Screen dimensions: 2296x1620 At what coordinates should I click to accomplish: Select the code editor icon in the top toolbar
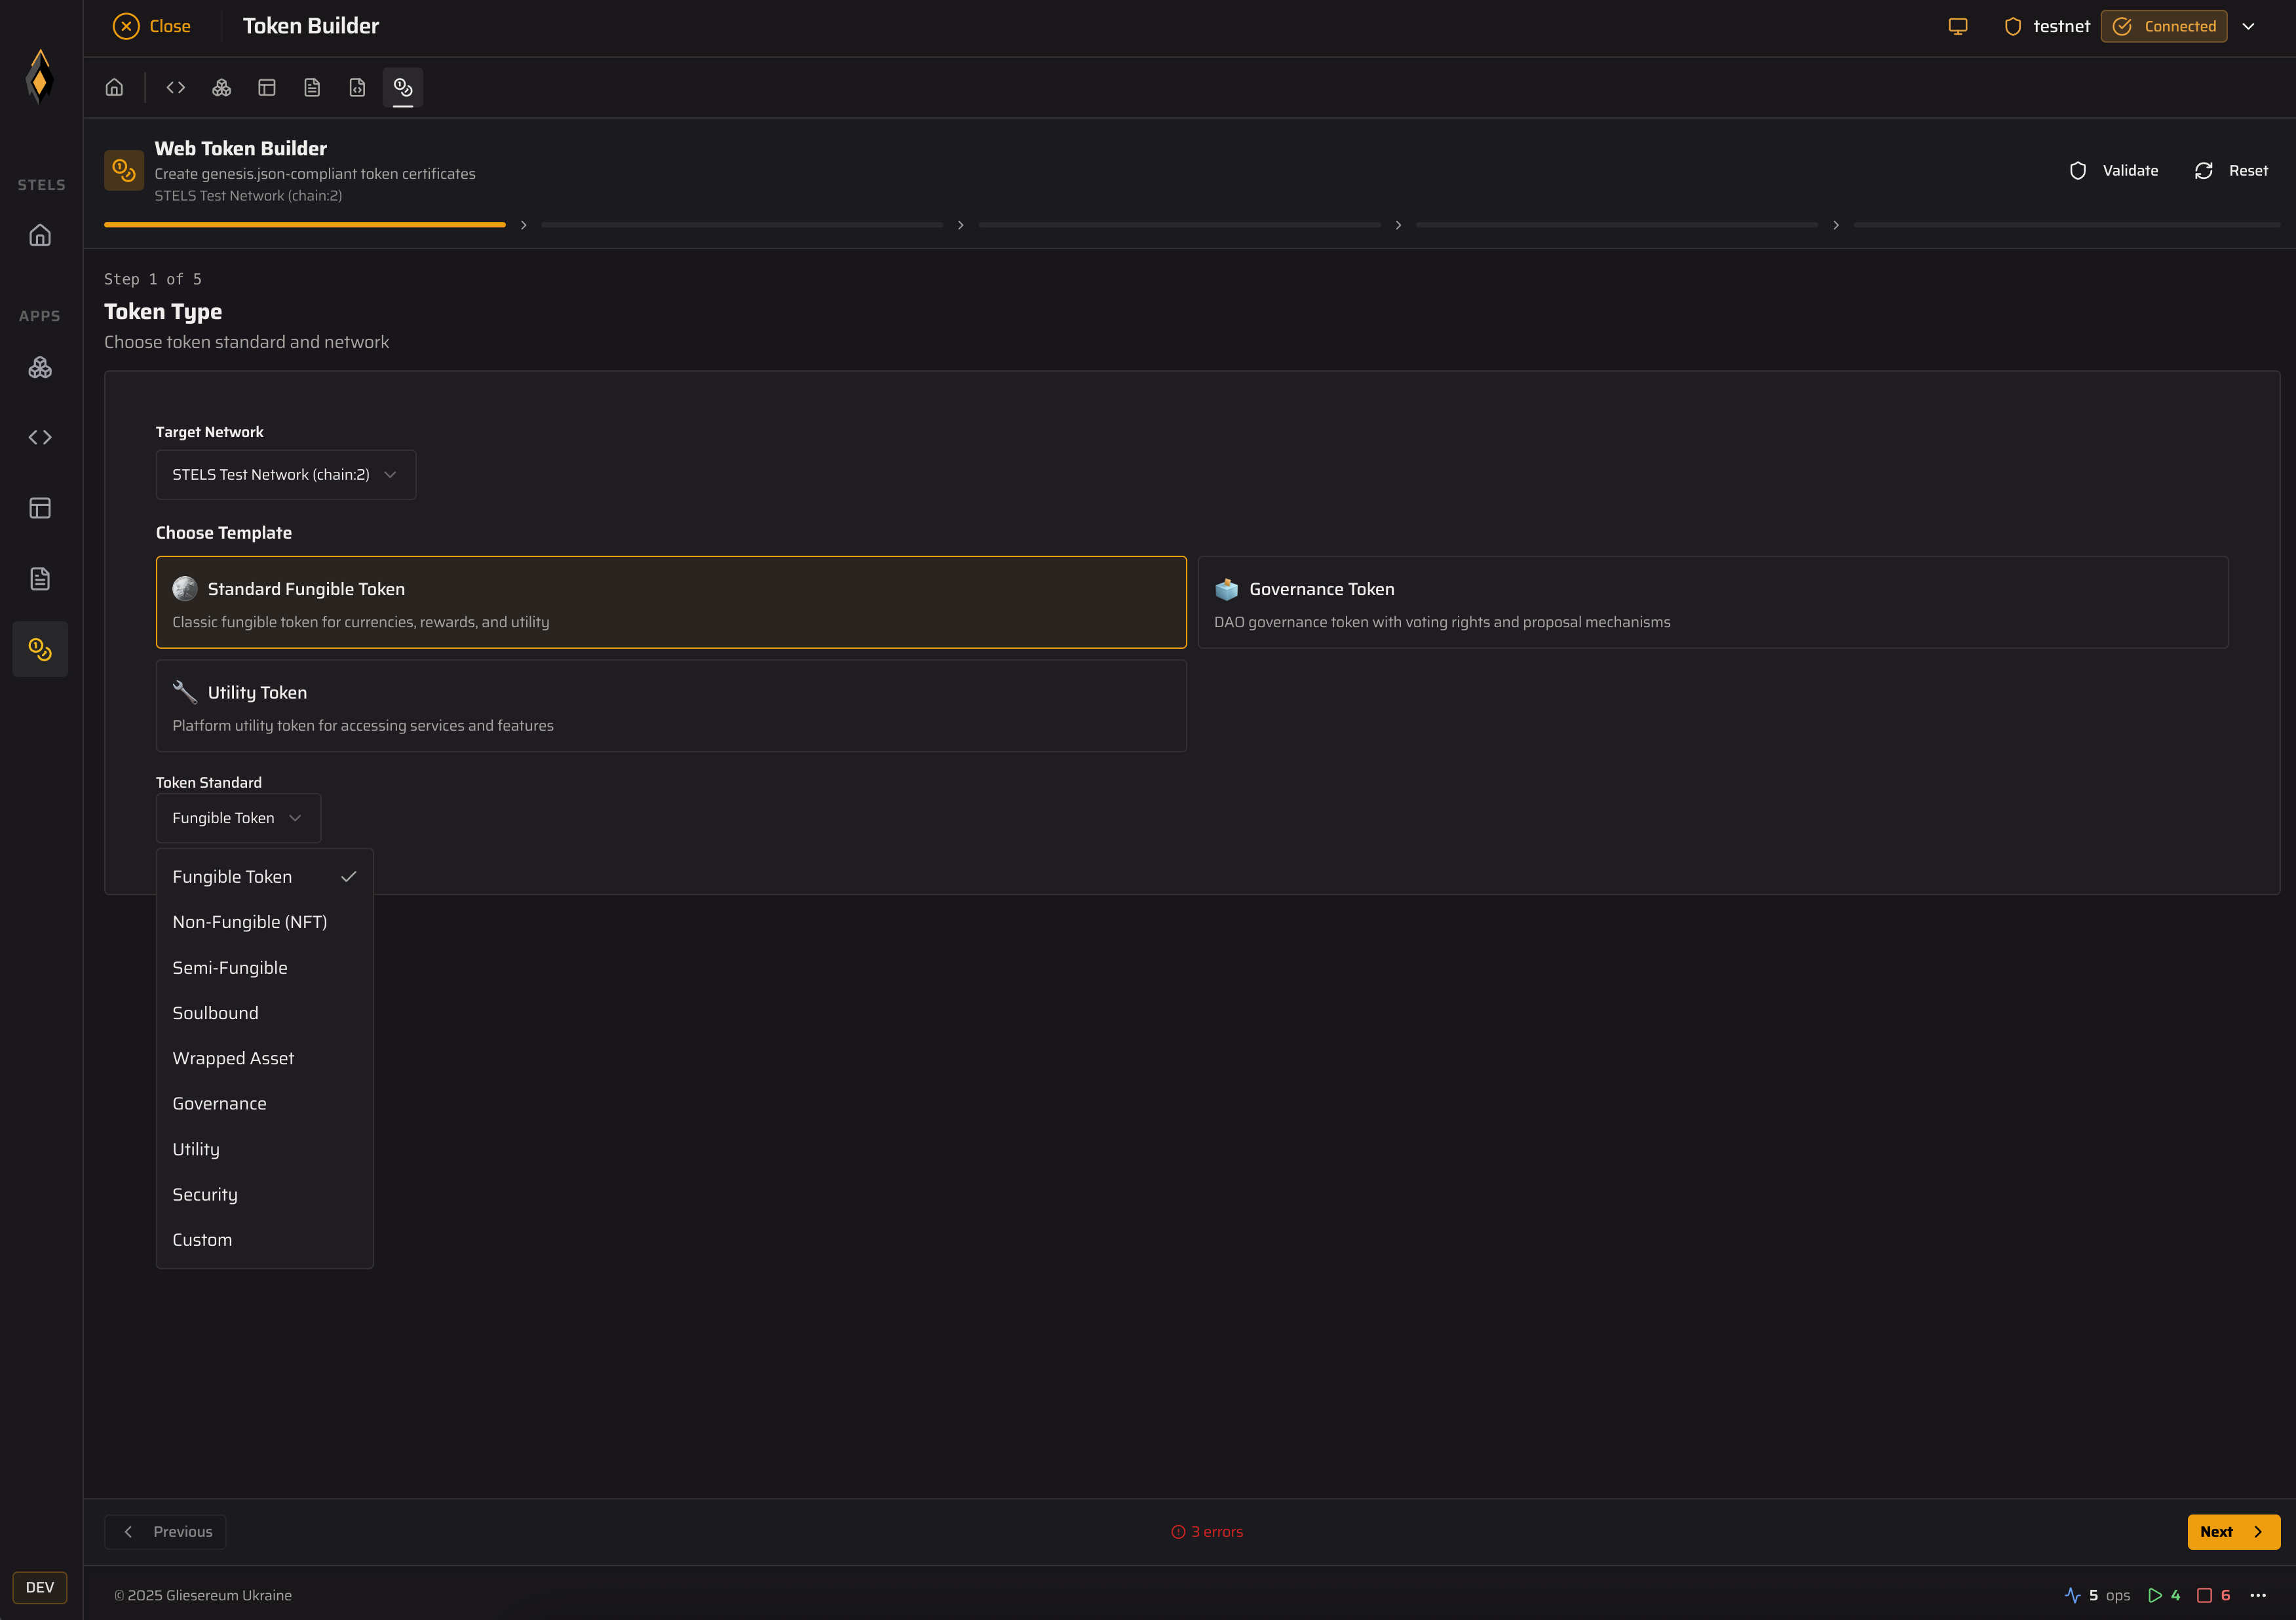point(176,87)
